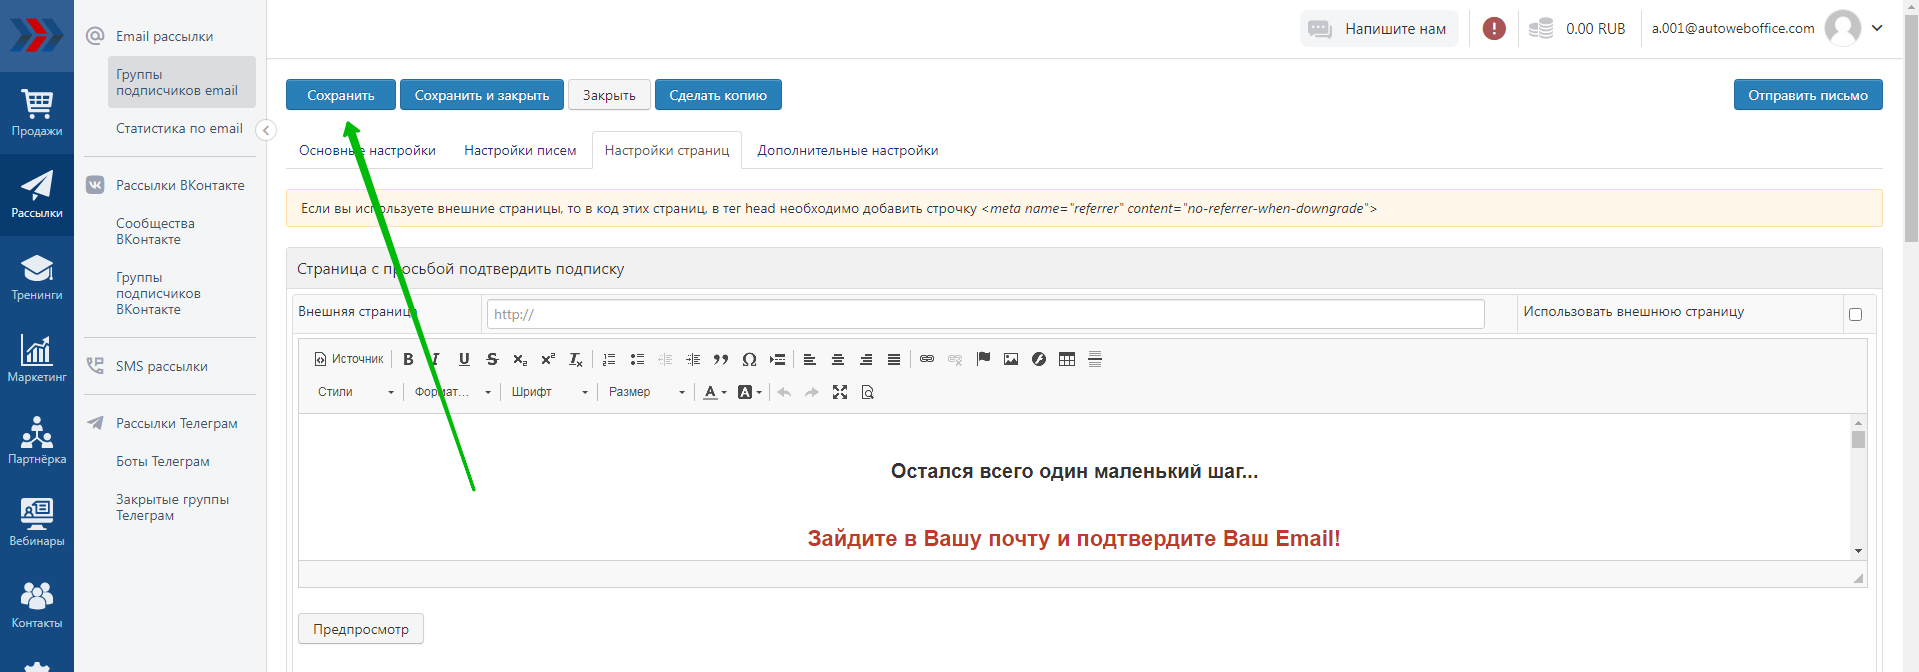Collapse the sidebar submenu panel
This screenshot has height=672, width=1919.
coord(266,130)
